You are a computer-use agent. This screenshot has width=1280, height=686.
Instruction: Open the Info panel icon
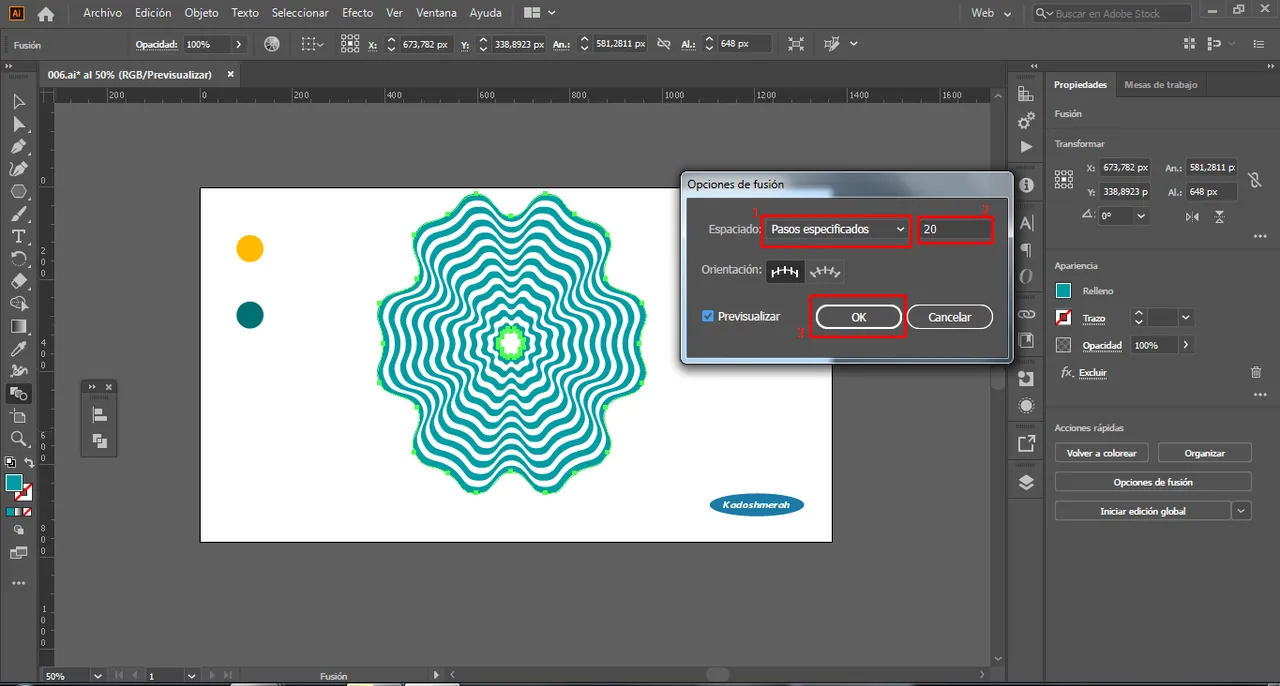pos(1026,185)
